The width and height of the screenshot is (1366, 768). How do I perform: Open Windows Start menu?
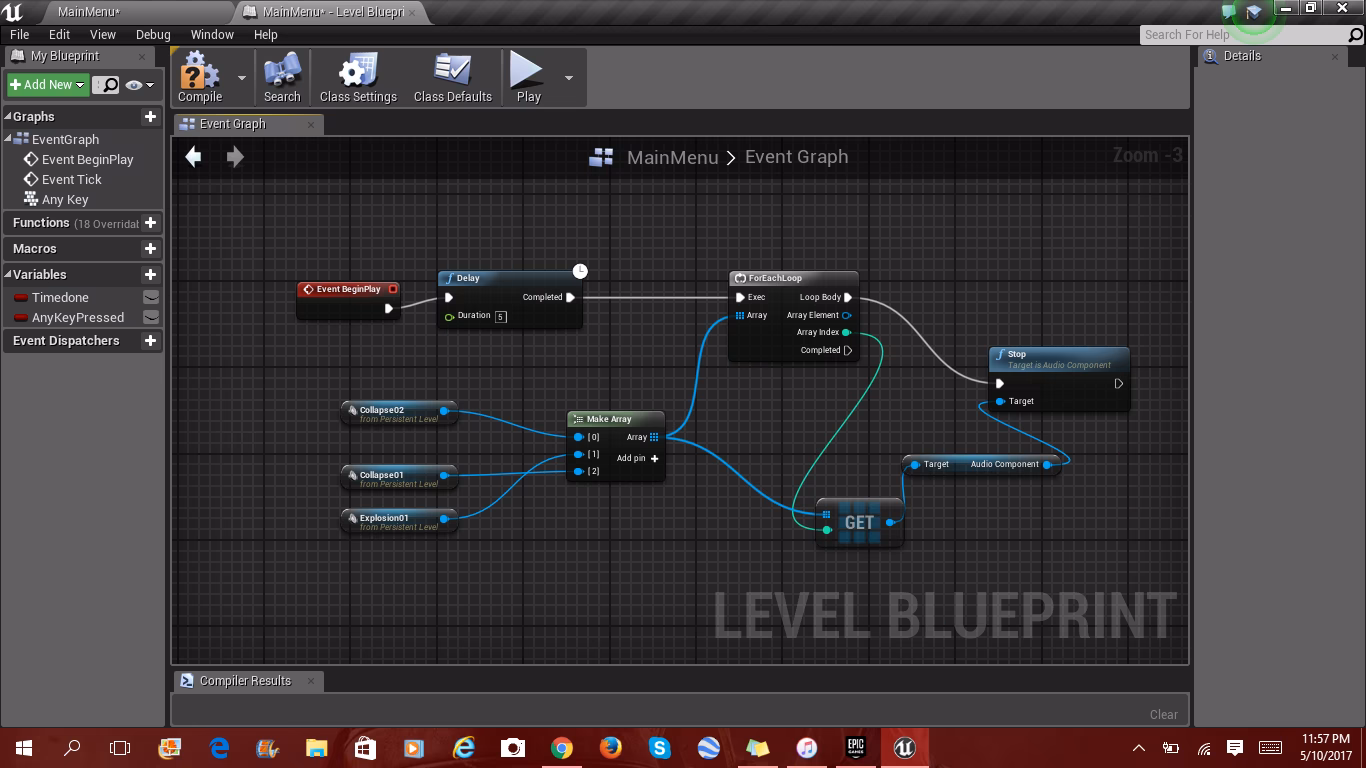(x=24, y=748)
